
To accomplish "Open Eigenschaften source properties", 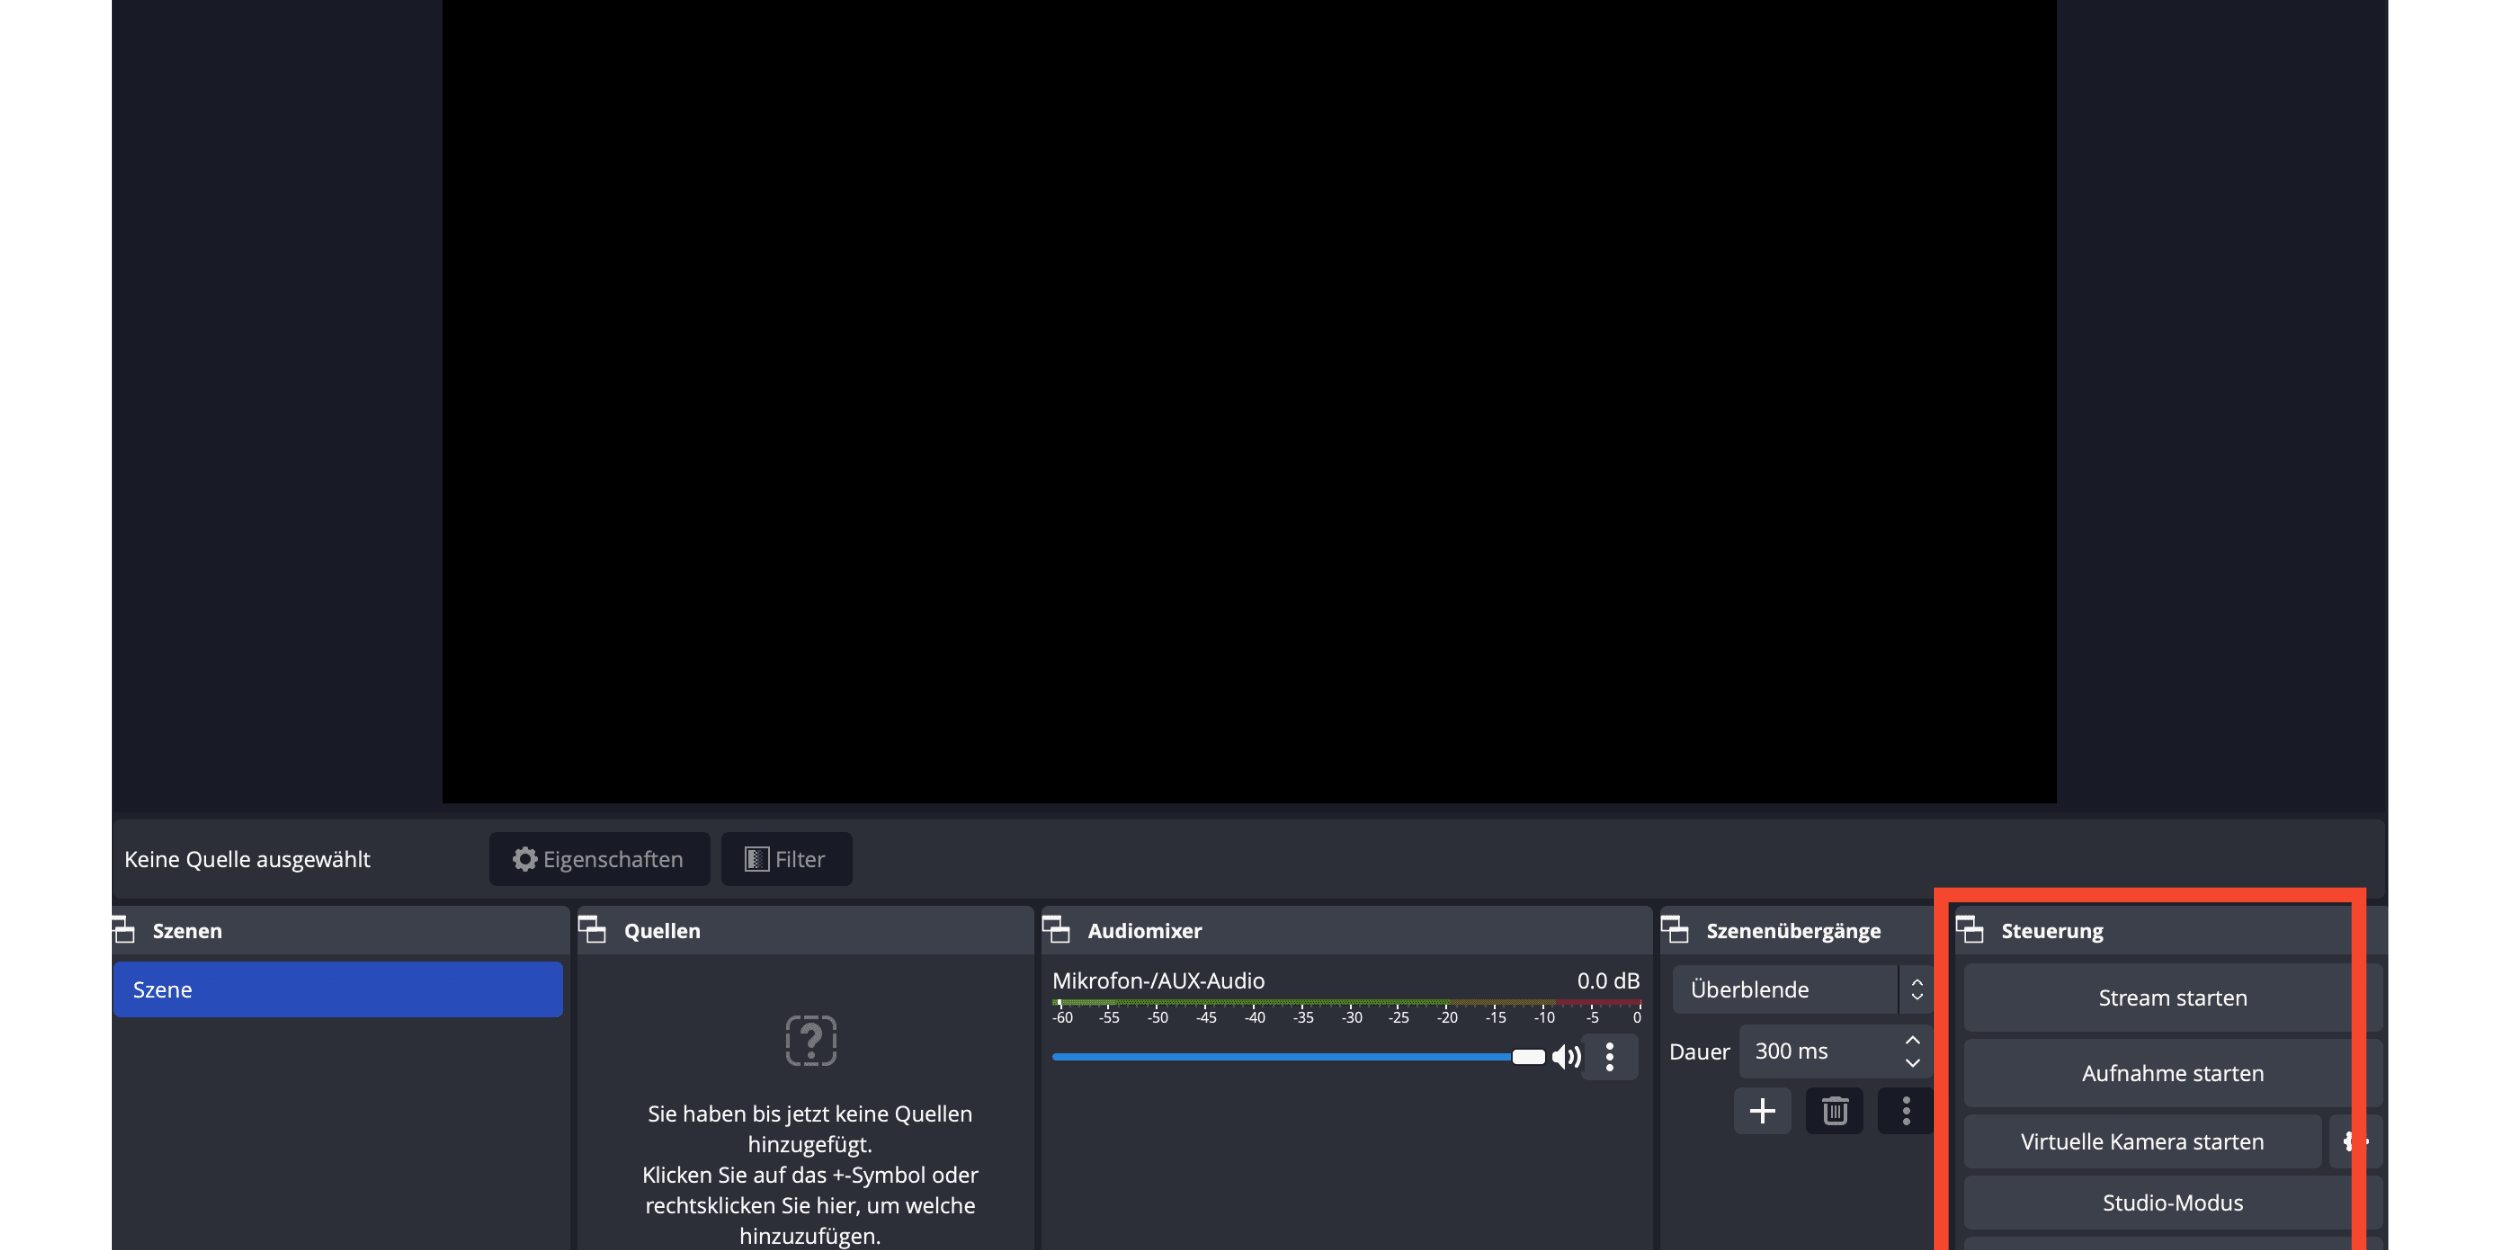I will point(599,859).
